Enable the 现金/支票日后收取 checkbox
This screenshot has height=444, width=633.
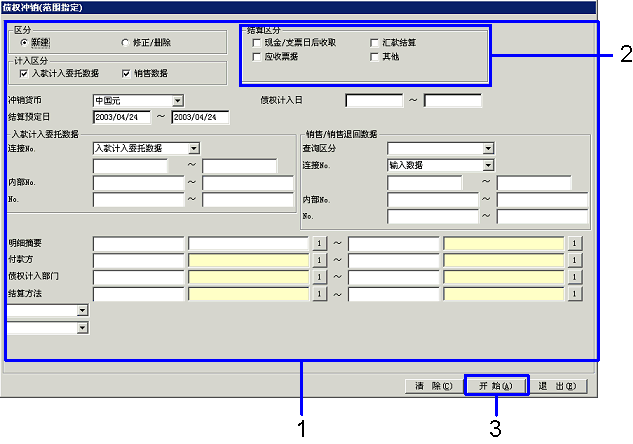257,43
